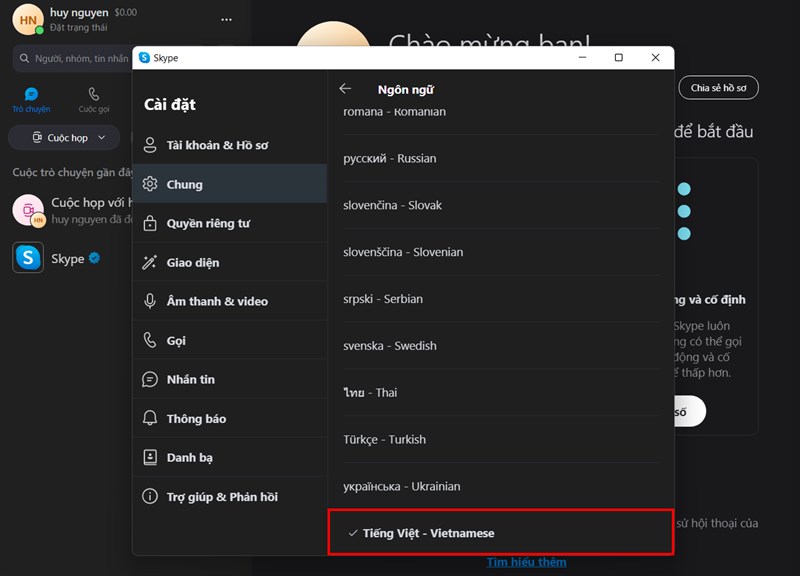
Task: Go back from Ngôn ngữ settings
Action: click(x=347, y=88)
